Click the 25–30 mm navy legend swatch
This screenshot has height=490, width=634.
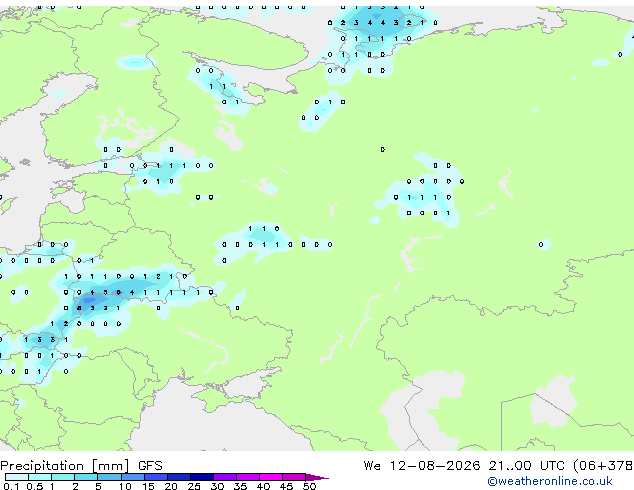coord(202,477)
